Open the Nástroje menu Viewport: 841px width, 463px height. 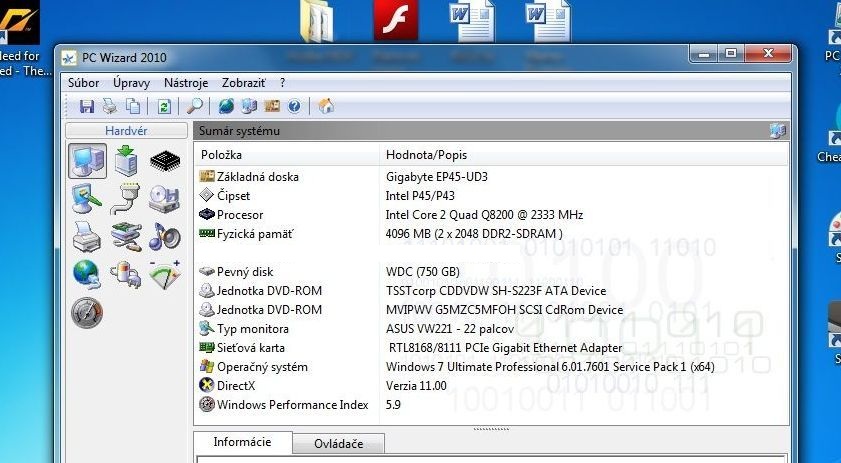(x=186, y=83)
